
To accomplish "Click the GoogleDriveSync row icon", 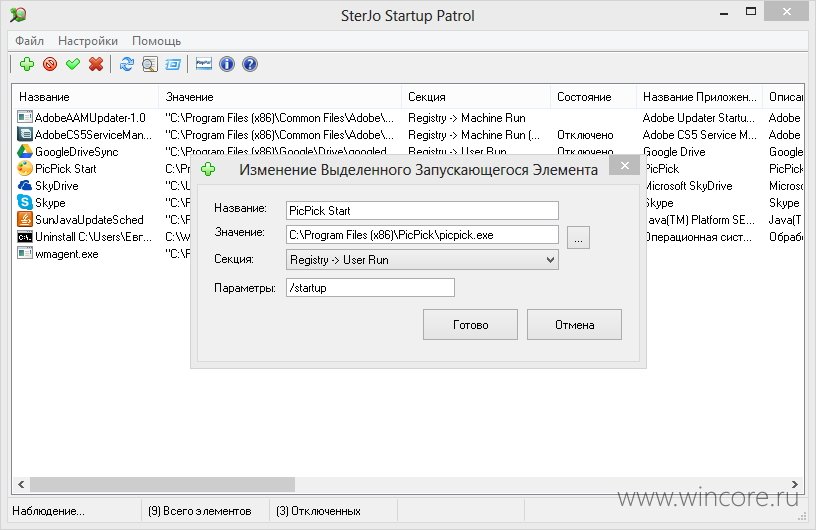I will pos(24,152).
